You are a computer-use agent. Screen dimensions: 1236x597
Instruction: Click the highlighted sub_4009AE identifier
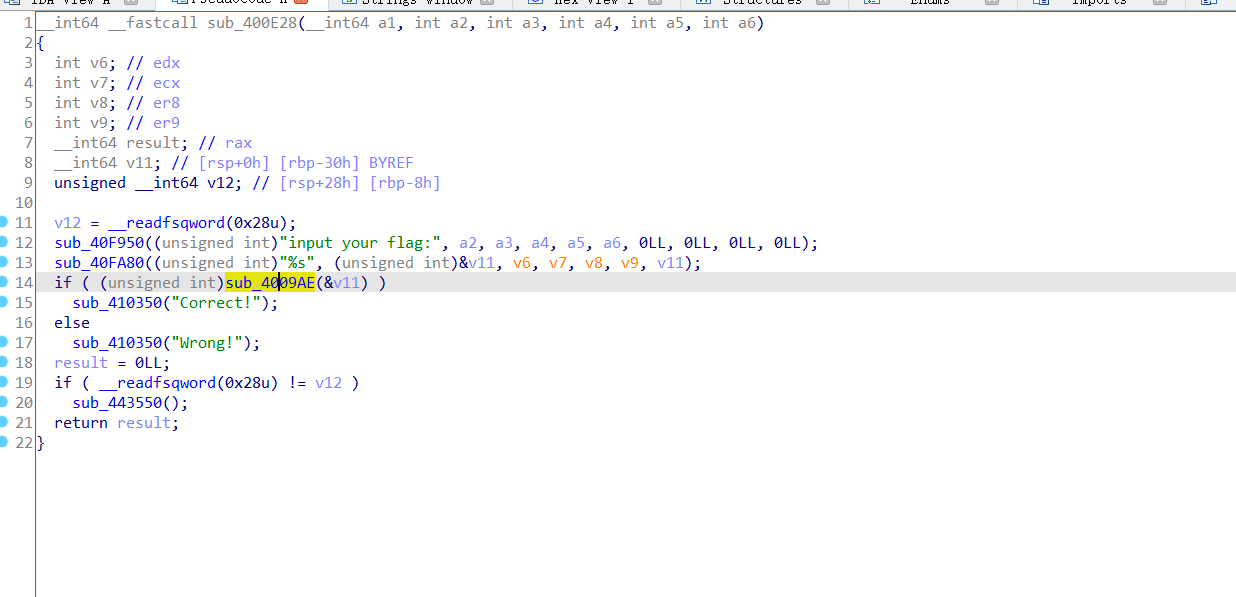[269, 282]
